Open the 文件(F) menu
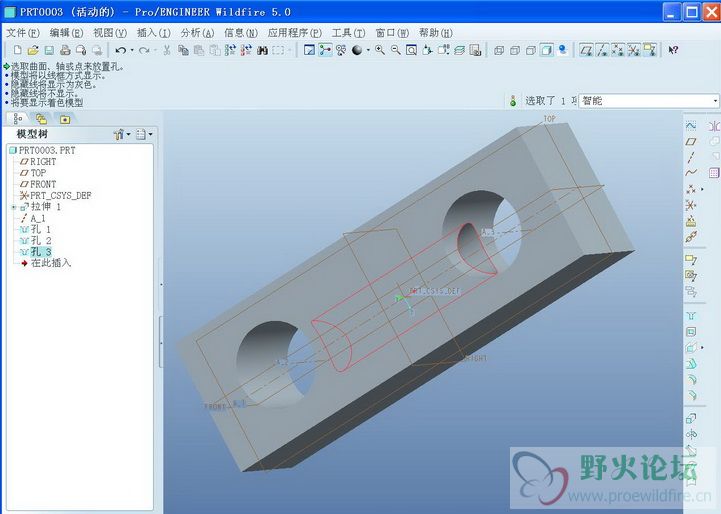The width and height of the screenshot is (721, 514). point(23,33)
